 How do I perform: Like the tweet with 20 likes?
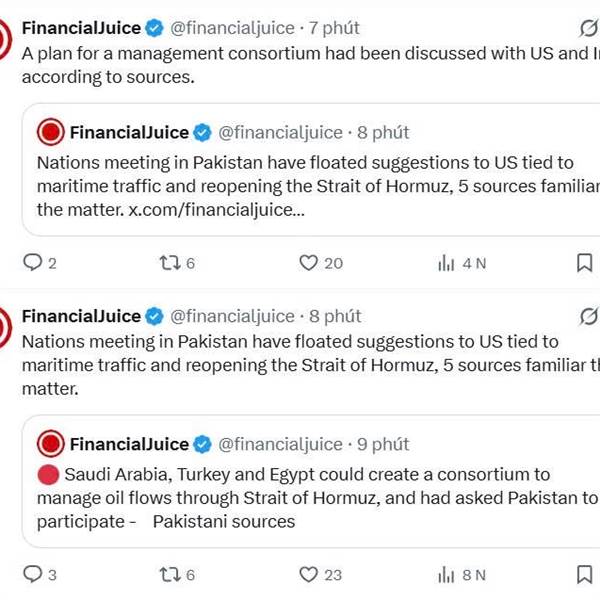click(x=309, y=263)
